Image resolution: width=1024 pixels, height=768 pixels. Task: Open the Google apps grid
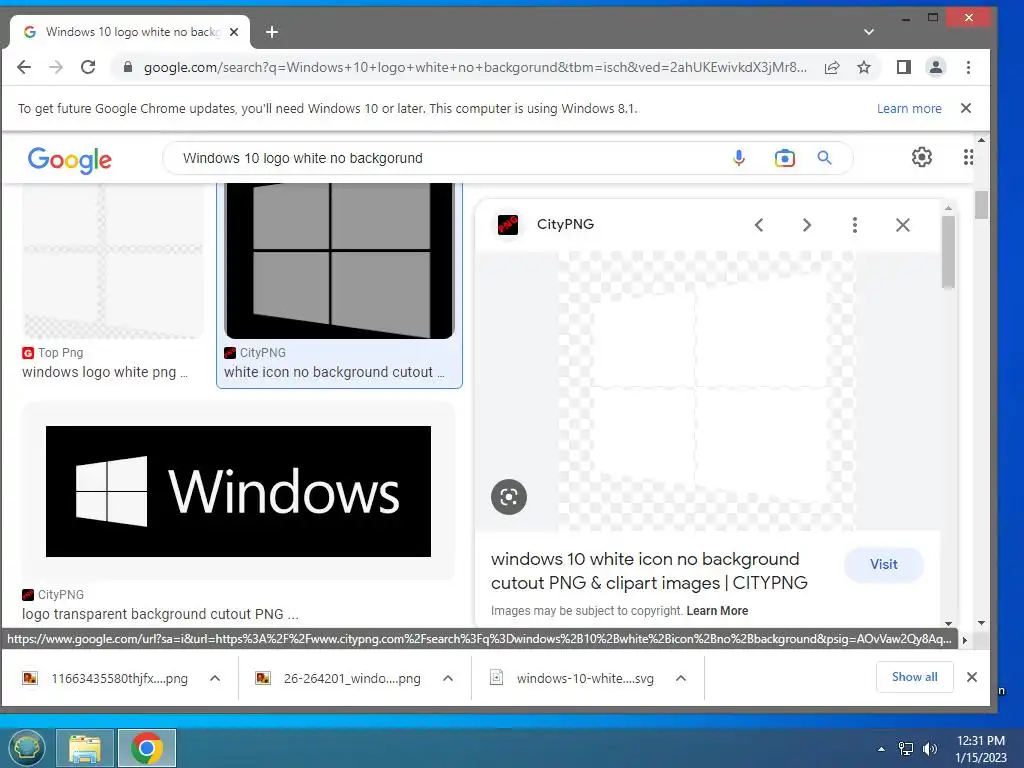[x=968, y=157]
